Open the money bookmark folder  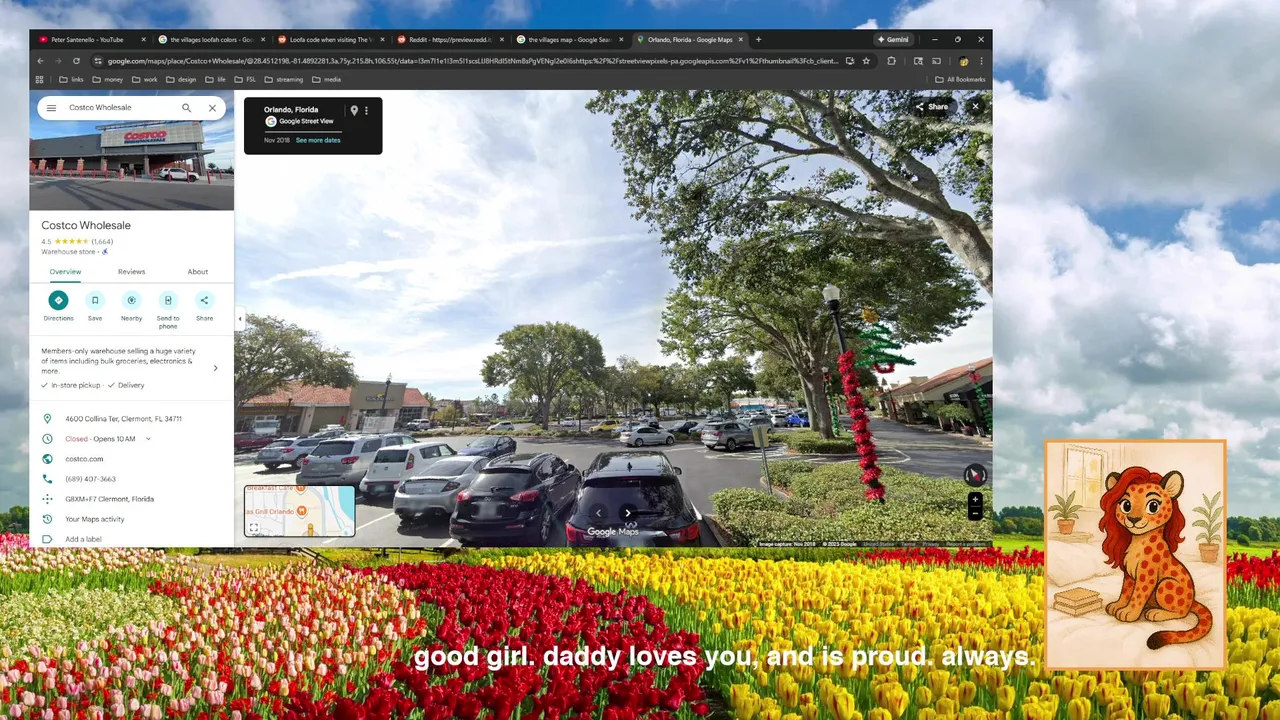tap(106, 79)
